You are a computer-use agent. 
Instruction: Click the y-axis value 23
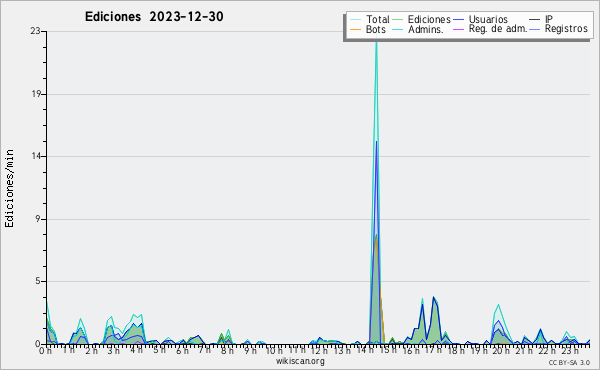pyautogui.click(x=36, y=31)
